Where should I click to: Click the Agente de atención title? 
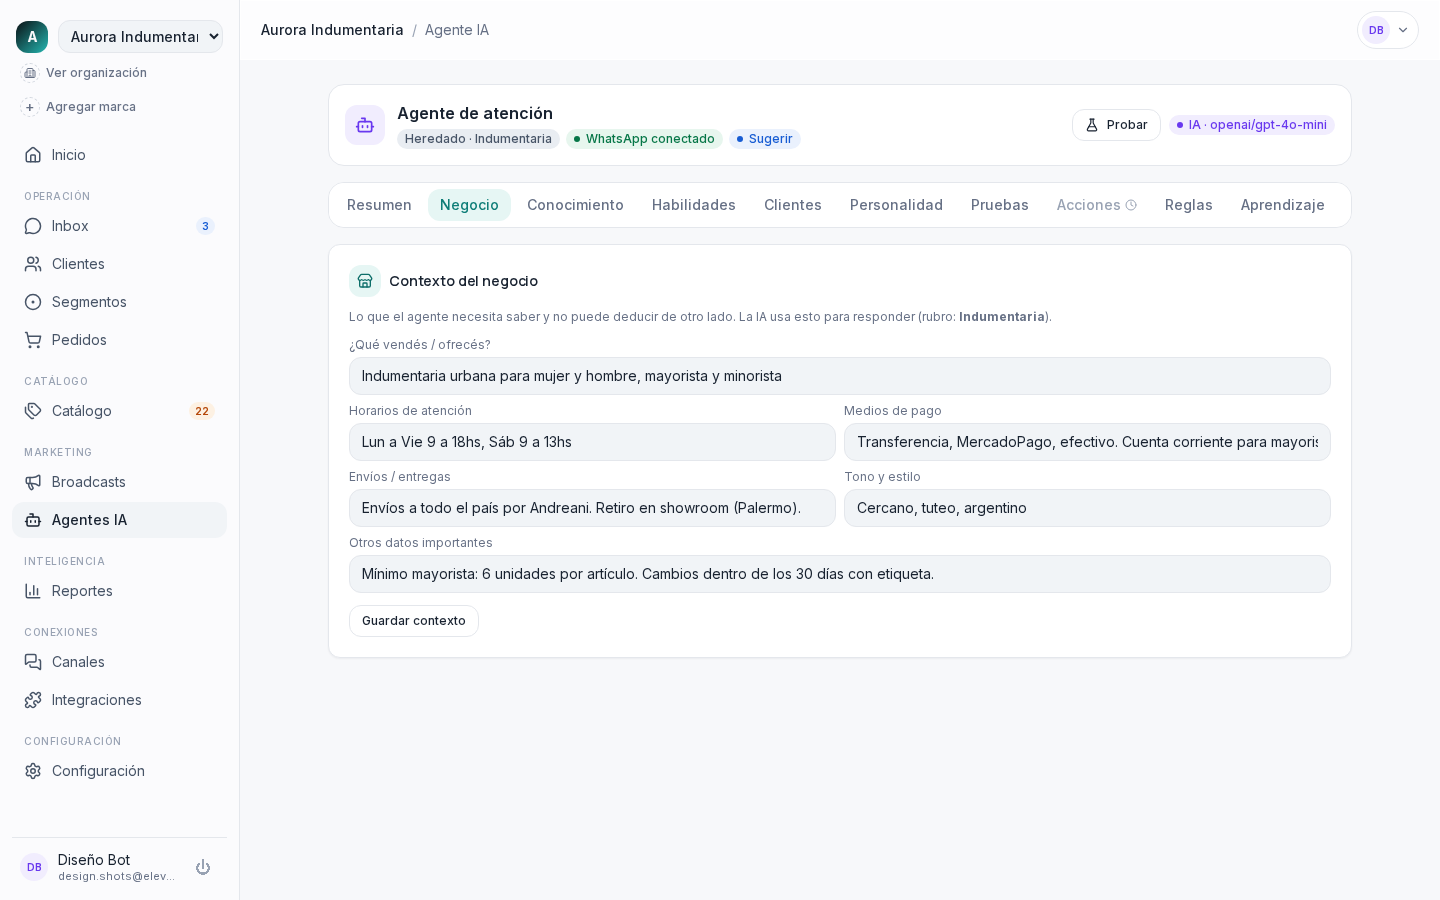pos(475,113)
